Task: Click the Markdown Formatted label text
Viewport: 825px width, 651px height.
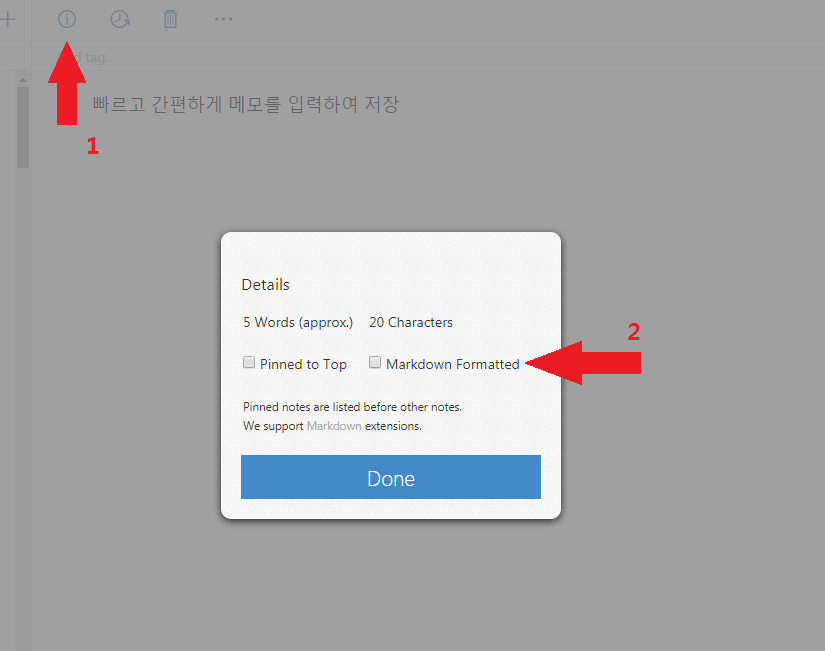Action: click(x=452, y=364)
